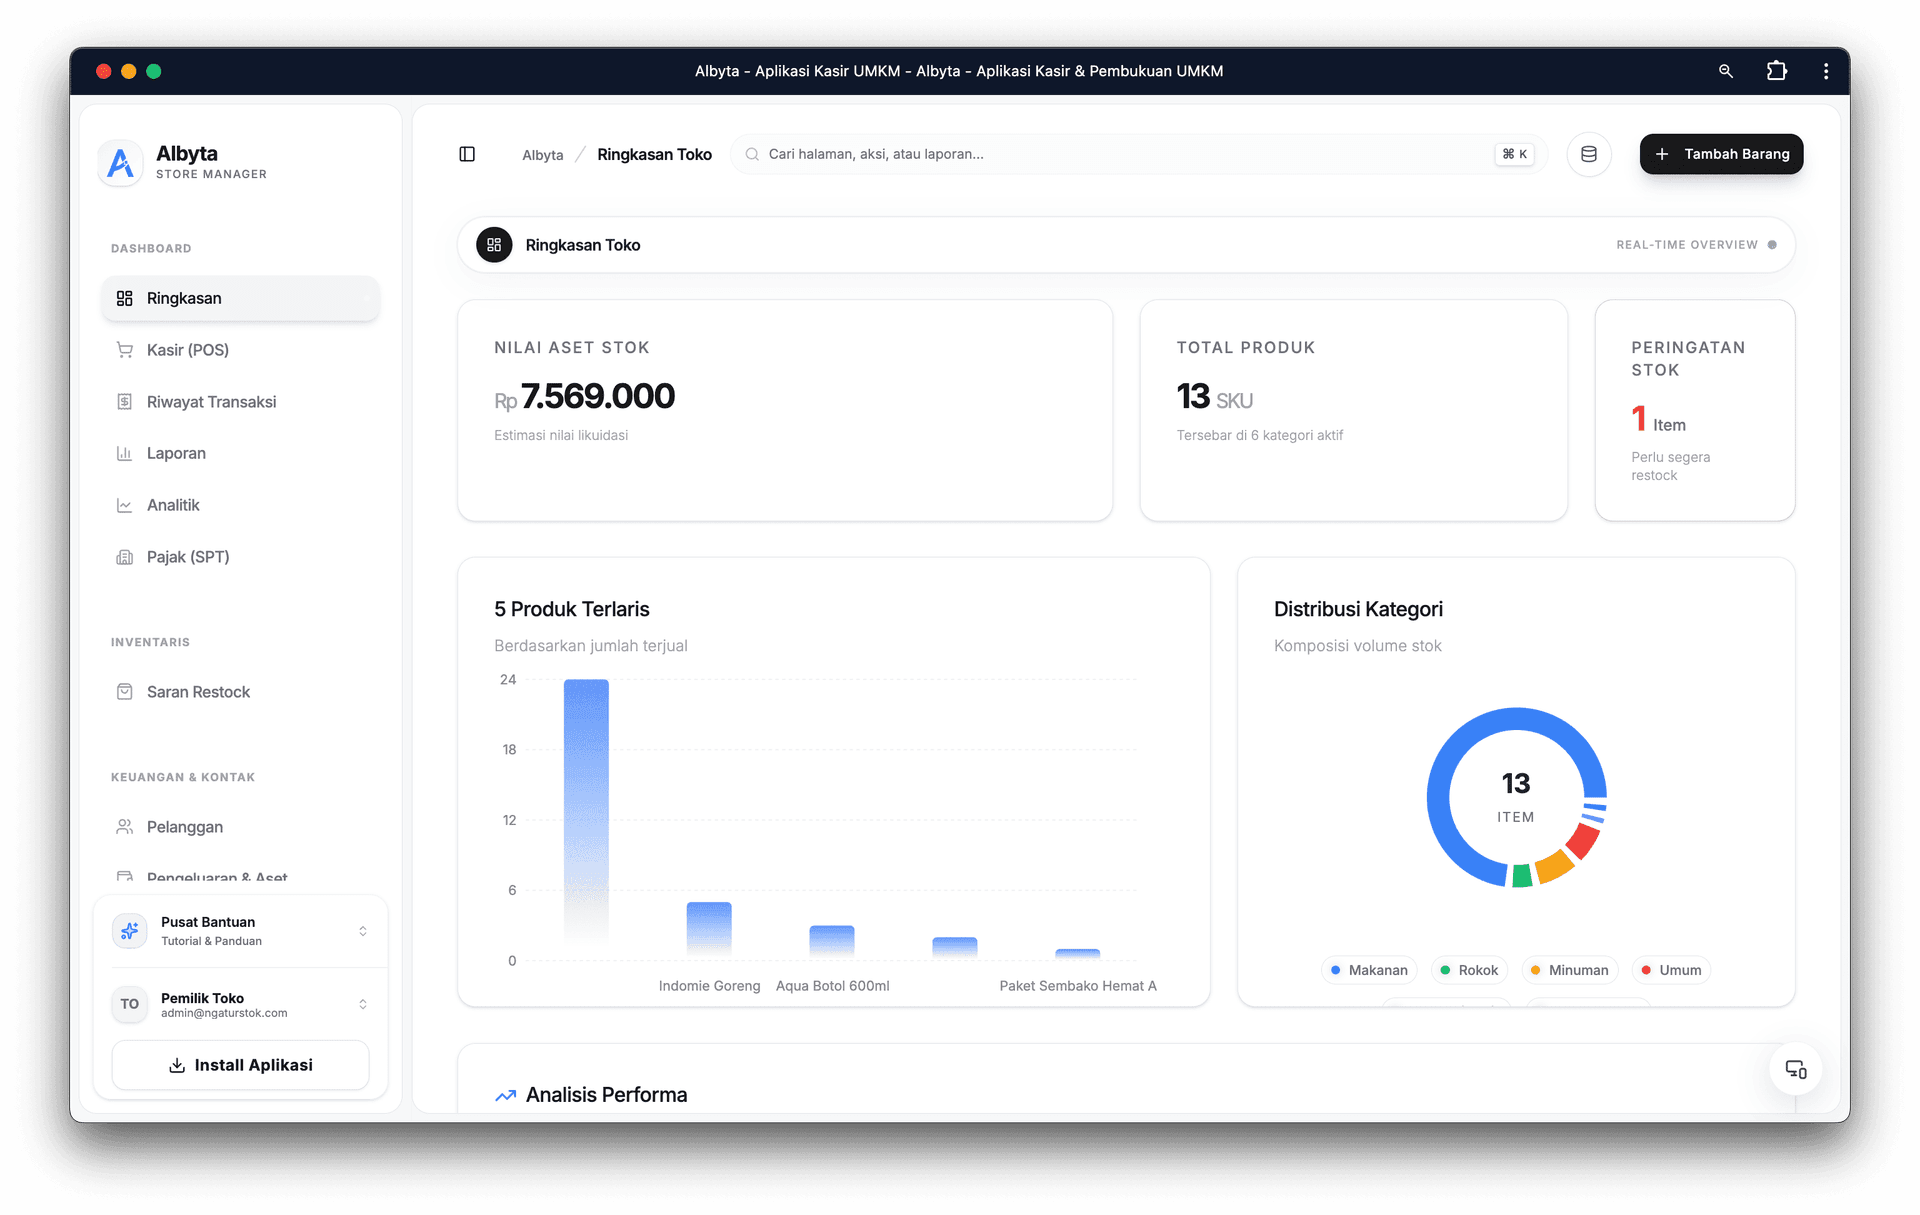Viewport: 1920px width, 1215px height.
Task: Toggle the Umum category in the legend
Action: [x=1670, y=969]
